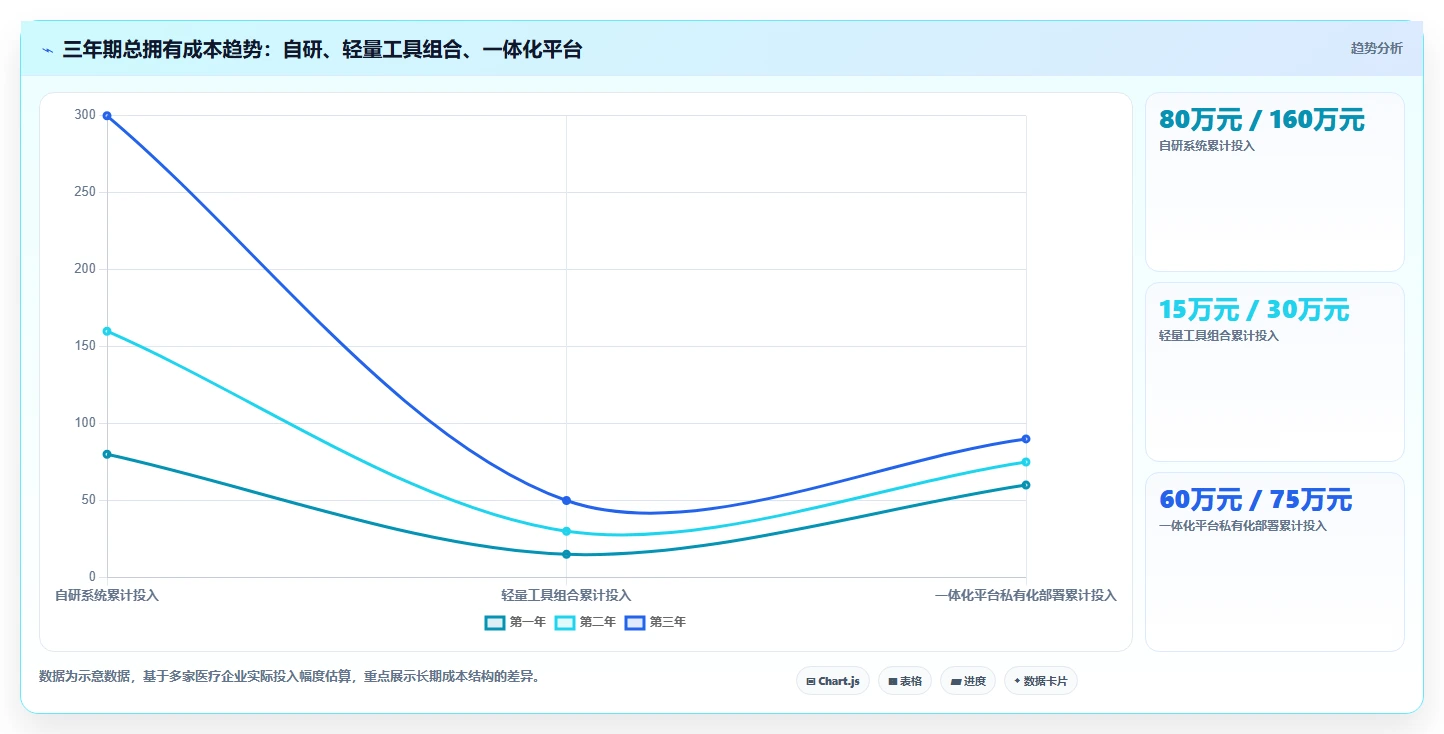The height and width of the screenshot is (734, 1444).
Task: Select the 数据卡片 chip
Action: [1041, 681]
